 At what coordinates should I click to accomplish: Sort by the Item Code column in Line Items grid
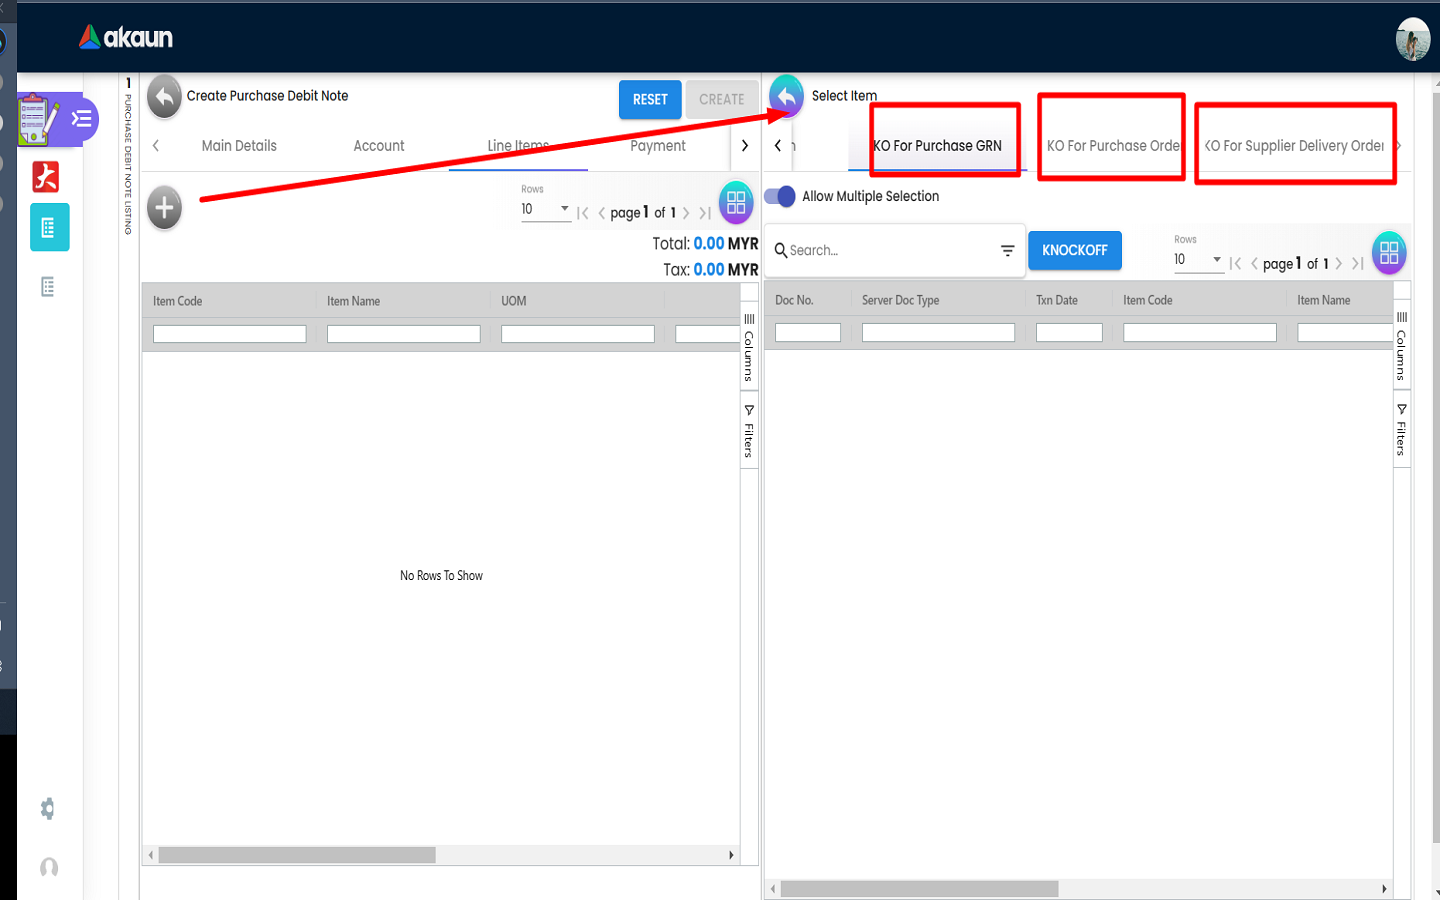coord(178,301)
